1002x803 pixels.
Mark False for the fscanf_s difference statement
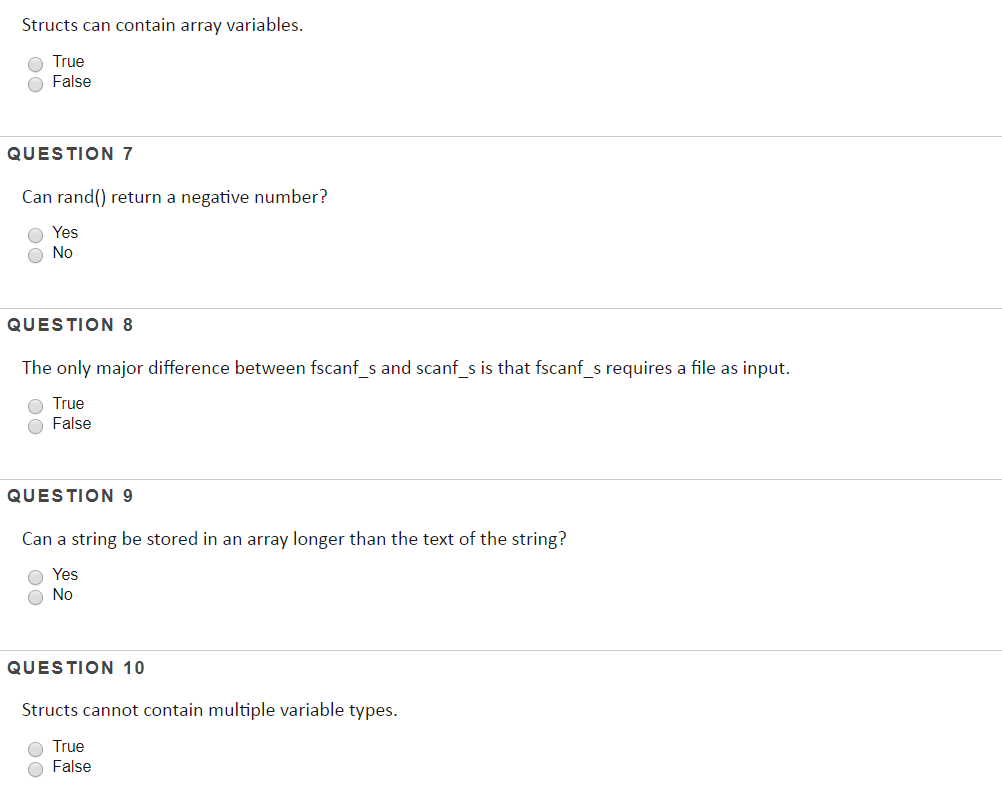(x=36, y=426)
